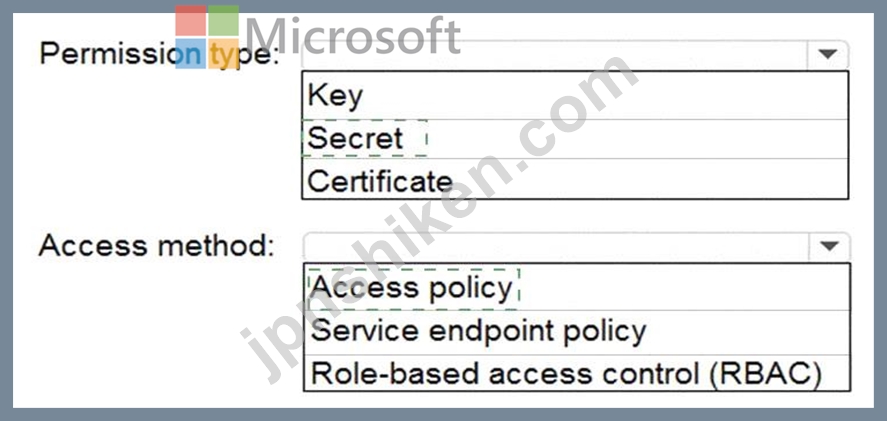Click the Permission type dropdown arrow

[x=828, y=54]
